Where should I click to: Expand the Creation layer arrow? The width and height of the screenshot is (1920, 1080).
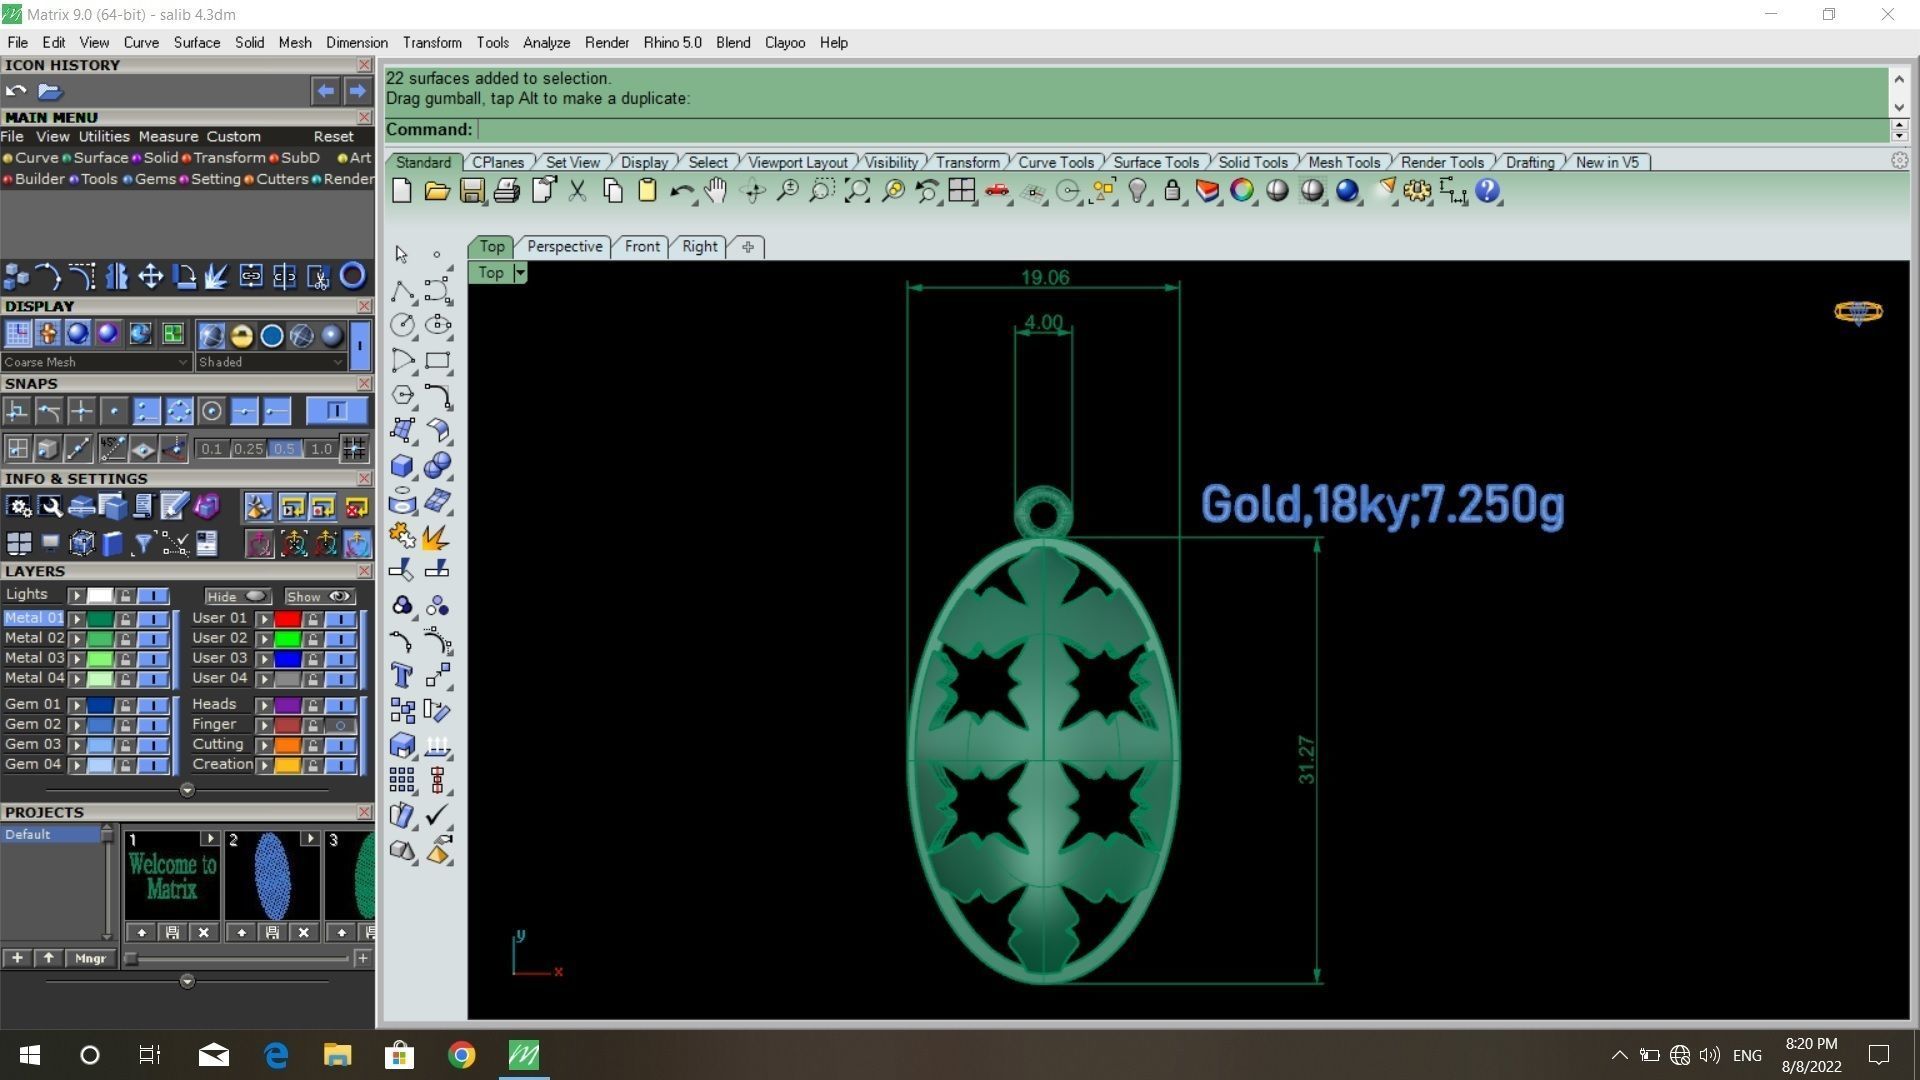(x=264, y=765)
